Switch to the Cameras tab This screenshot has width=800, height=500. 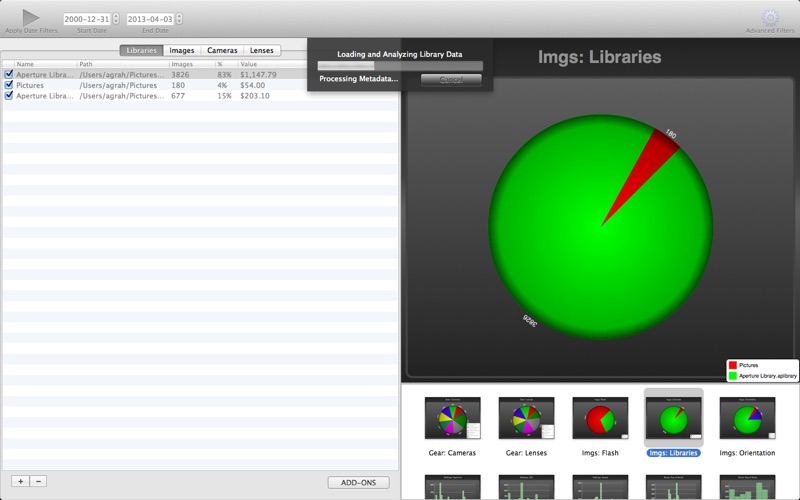coord(222,50)
